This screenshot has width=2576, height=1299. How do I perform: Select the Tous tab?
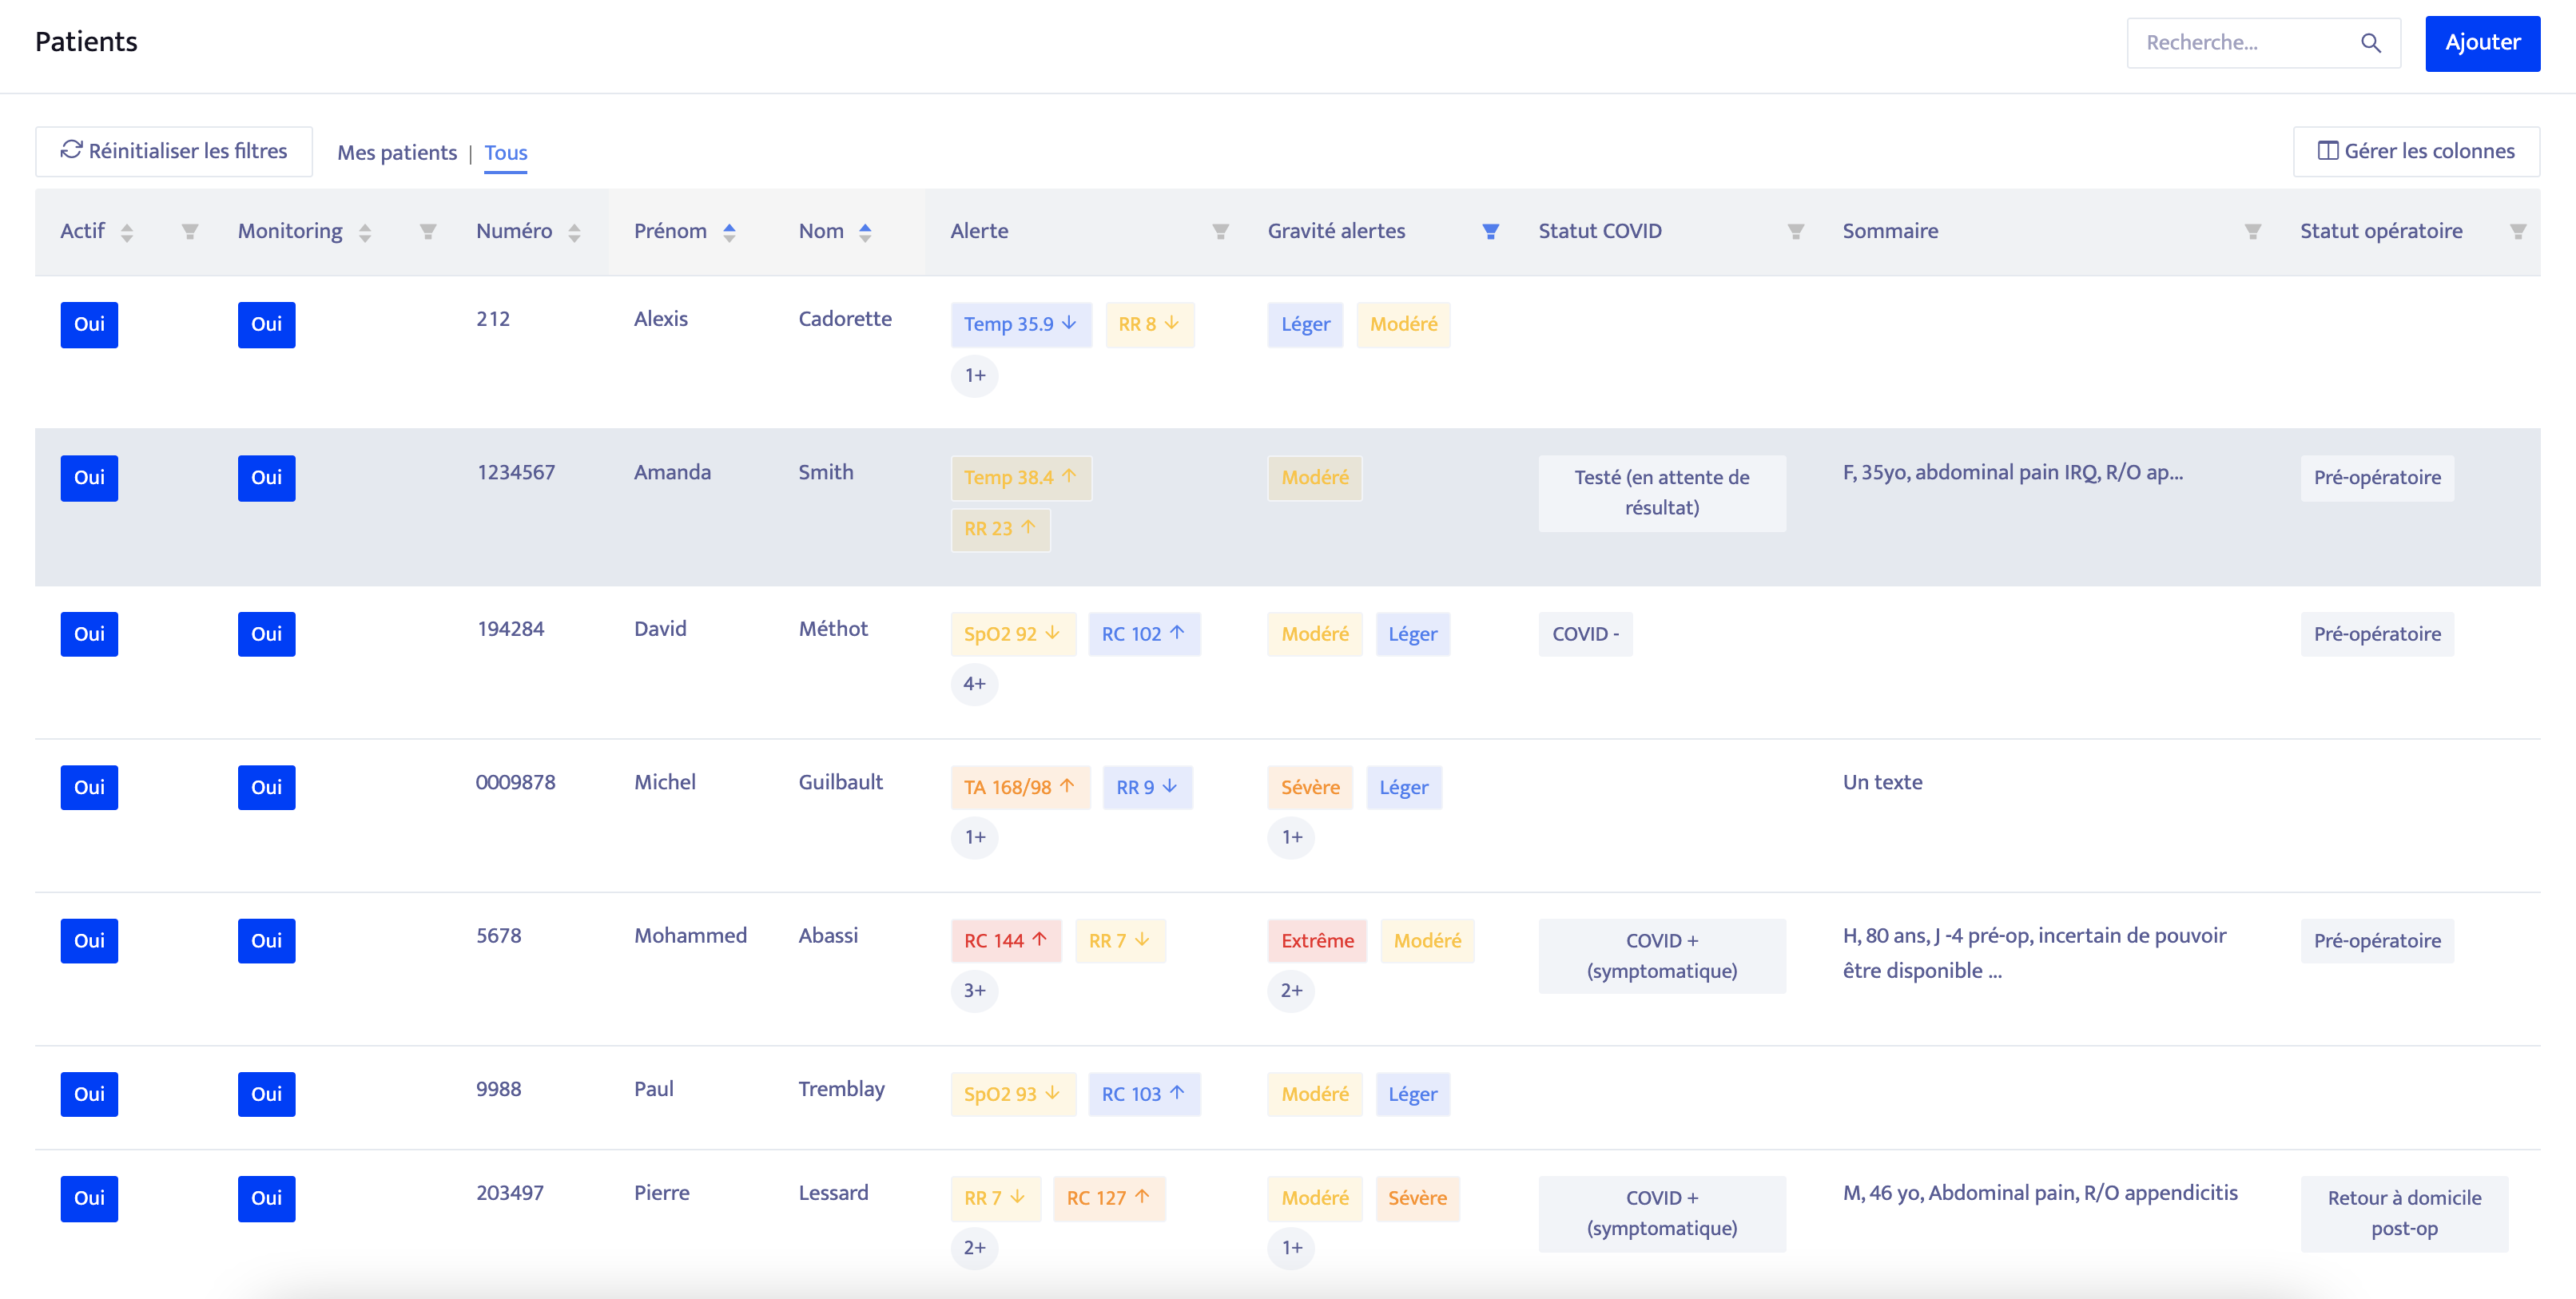click(505, 153)
